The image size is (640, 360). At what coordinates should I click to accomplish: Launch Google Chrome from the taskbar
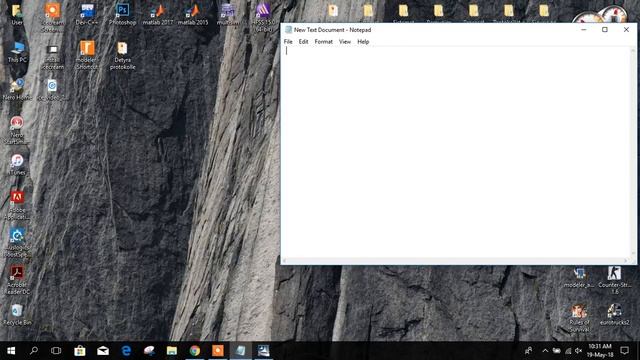click(195, 351)
